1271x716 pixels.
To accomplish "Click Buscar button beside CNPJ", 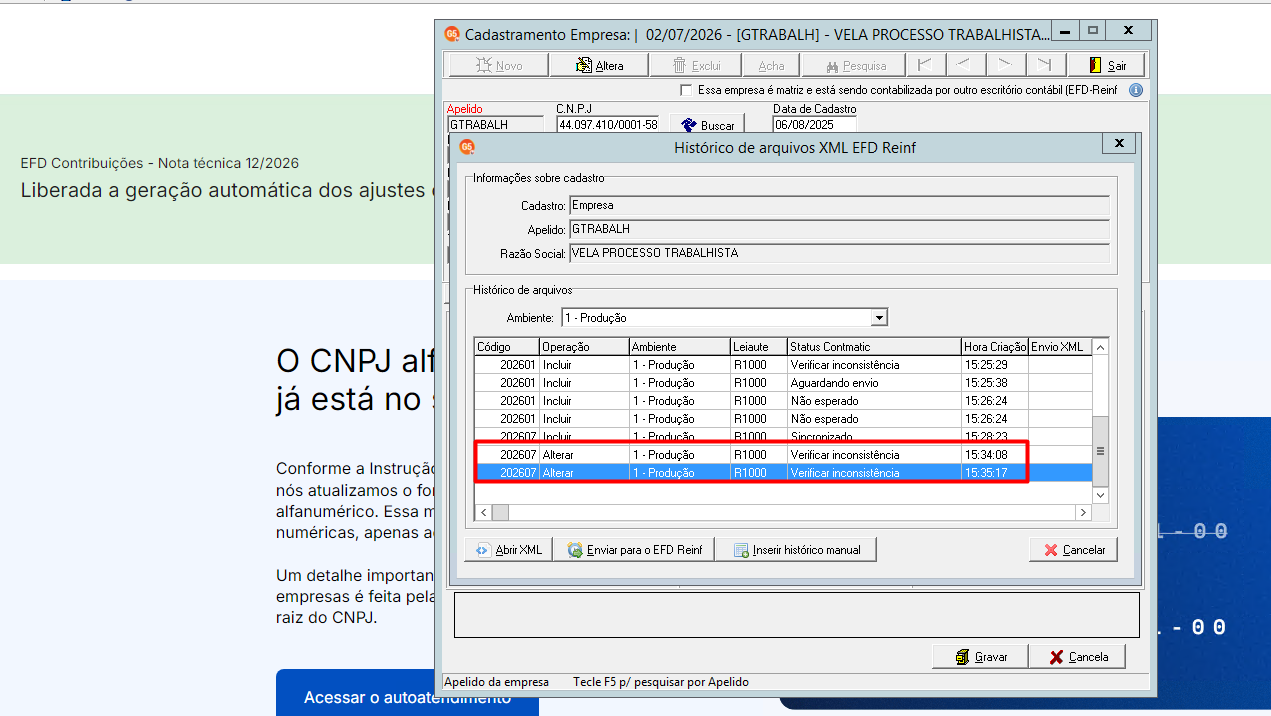I will coord(708,125).
